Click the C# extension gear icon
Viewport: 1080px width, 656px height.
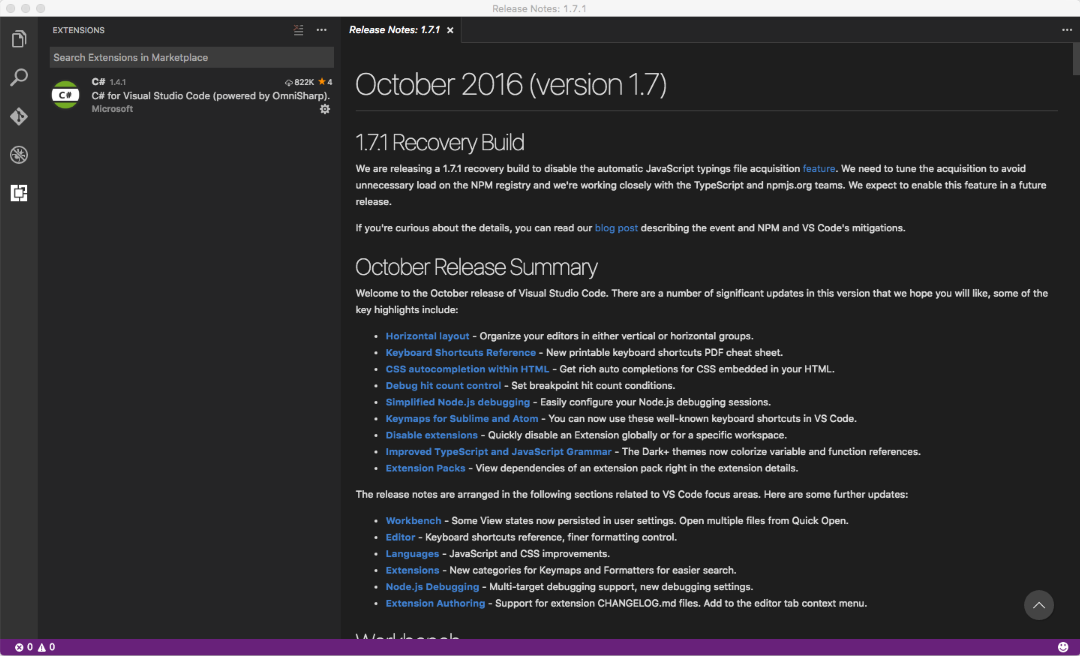(x=325, y=109)
